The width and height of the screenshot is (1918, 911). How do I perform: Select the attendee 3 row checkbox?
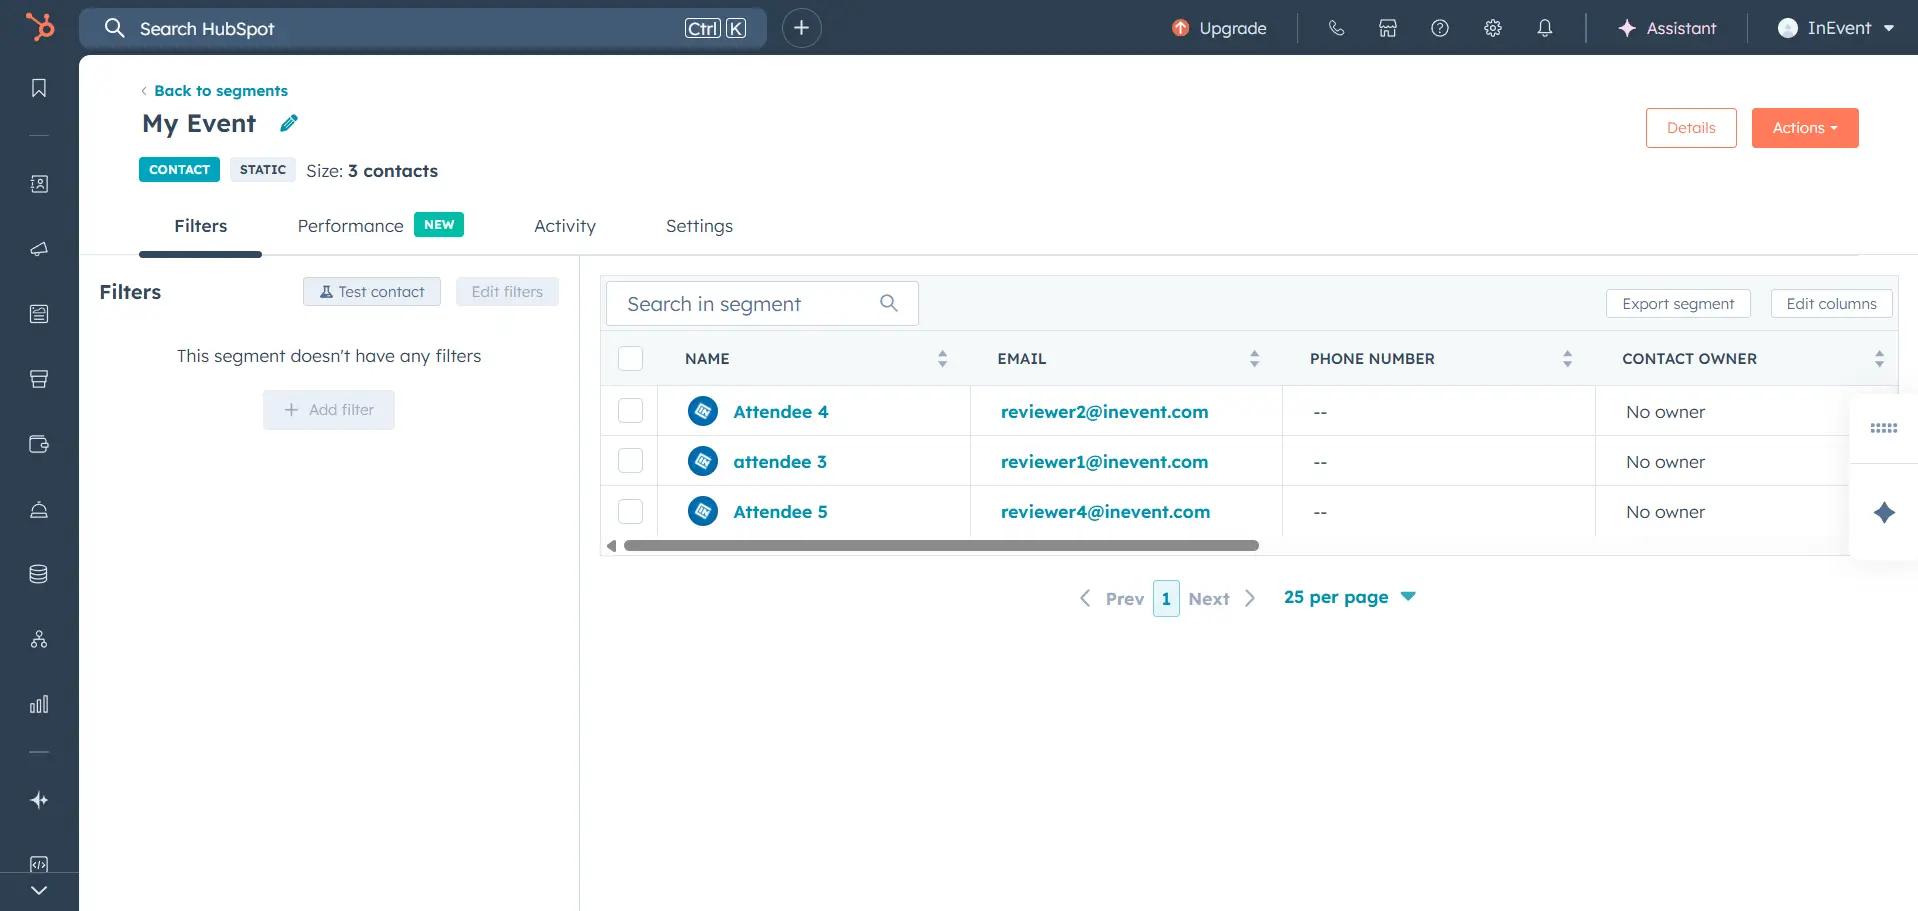click(630, 461)
